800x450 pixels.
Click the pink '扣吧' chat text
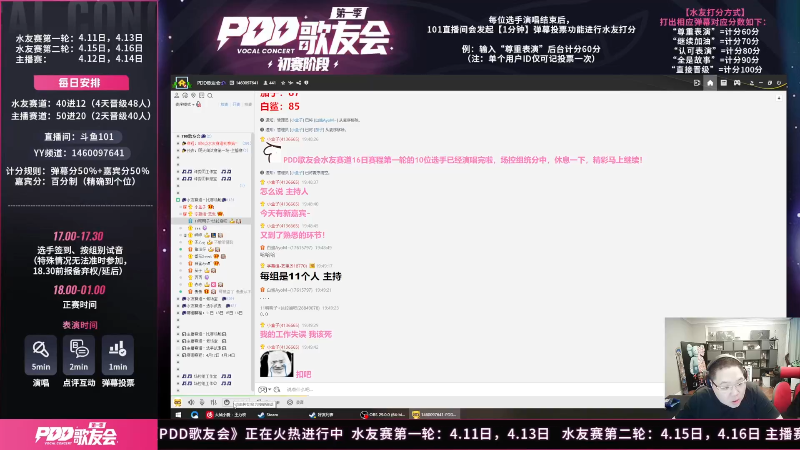coord(304,374)
